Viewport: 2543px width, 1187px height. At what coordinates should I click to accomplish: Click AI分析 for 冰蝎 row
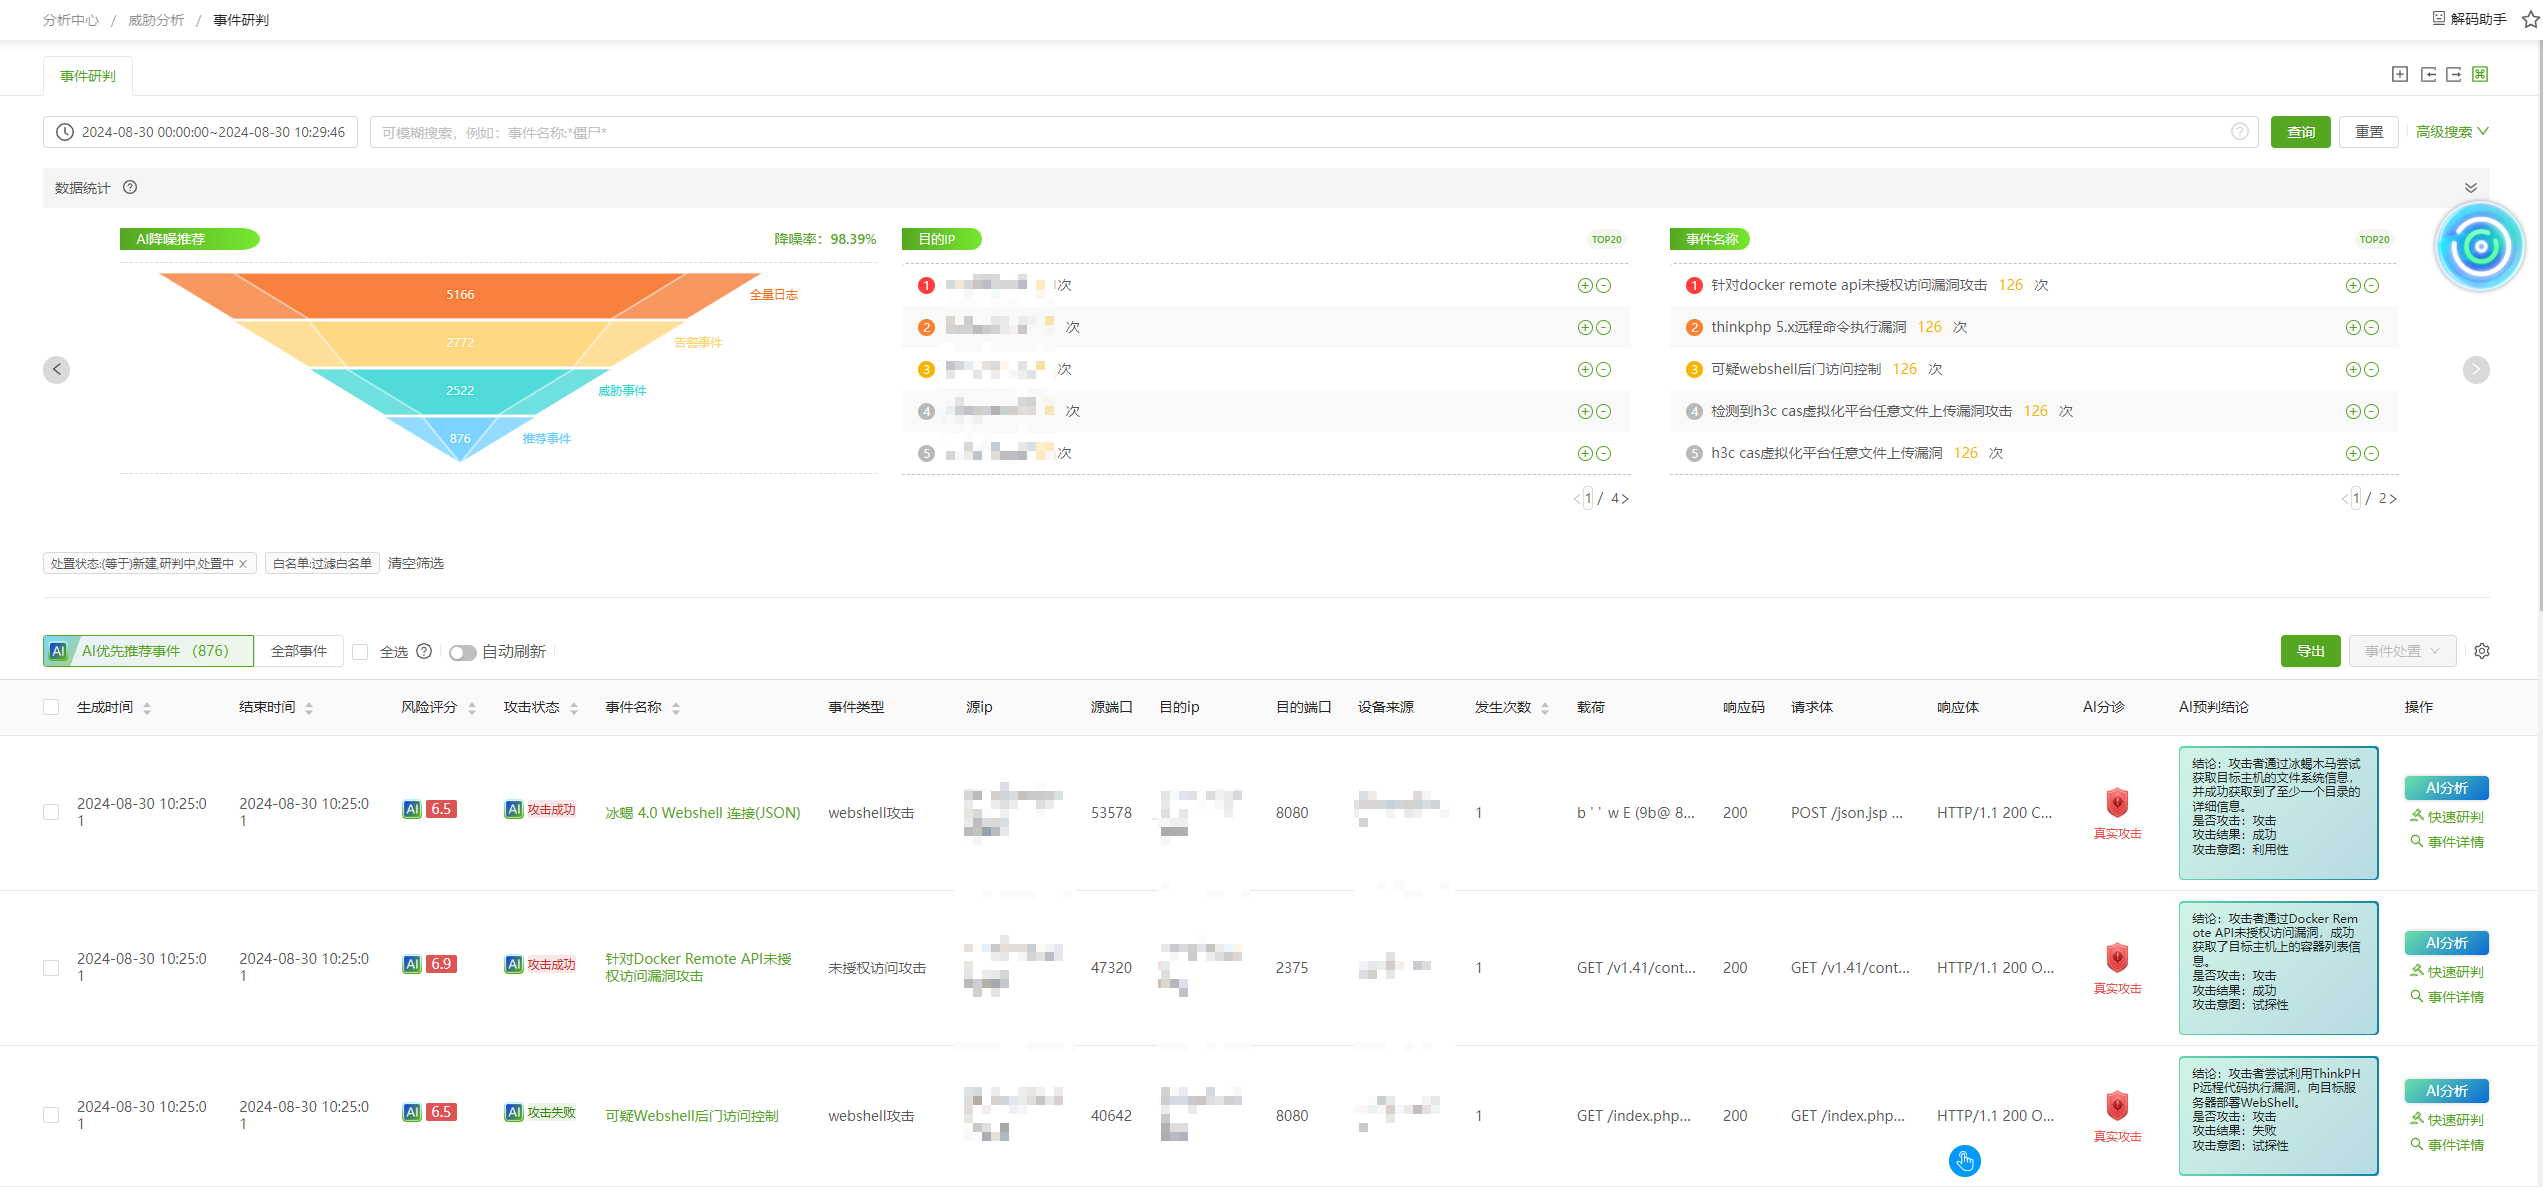2447,788
